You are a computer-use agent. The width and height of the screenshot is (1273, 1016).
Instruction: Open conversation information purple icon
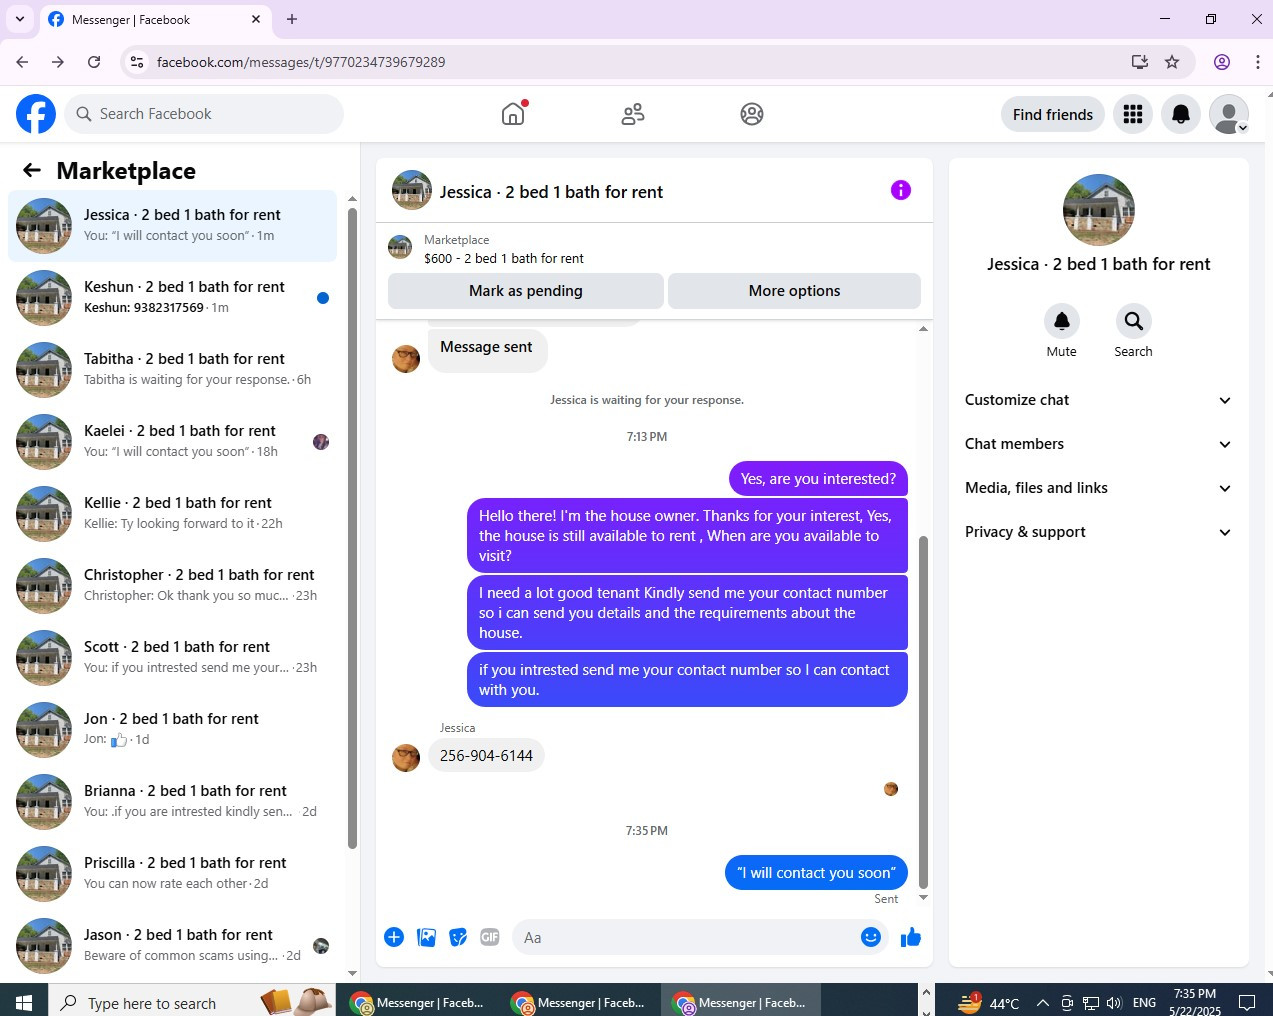[901, 190]
